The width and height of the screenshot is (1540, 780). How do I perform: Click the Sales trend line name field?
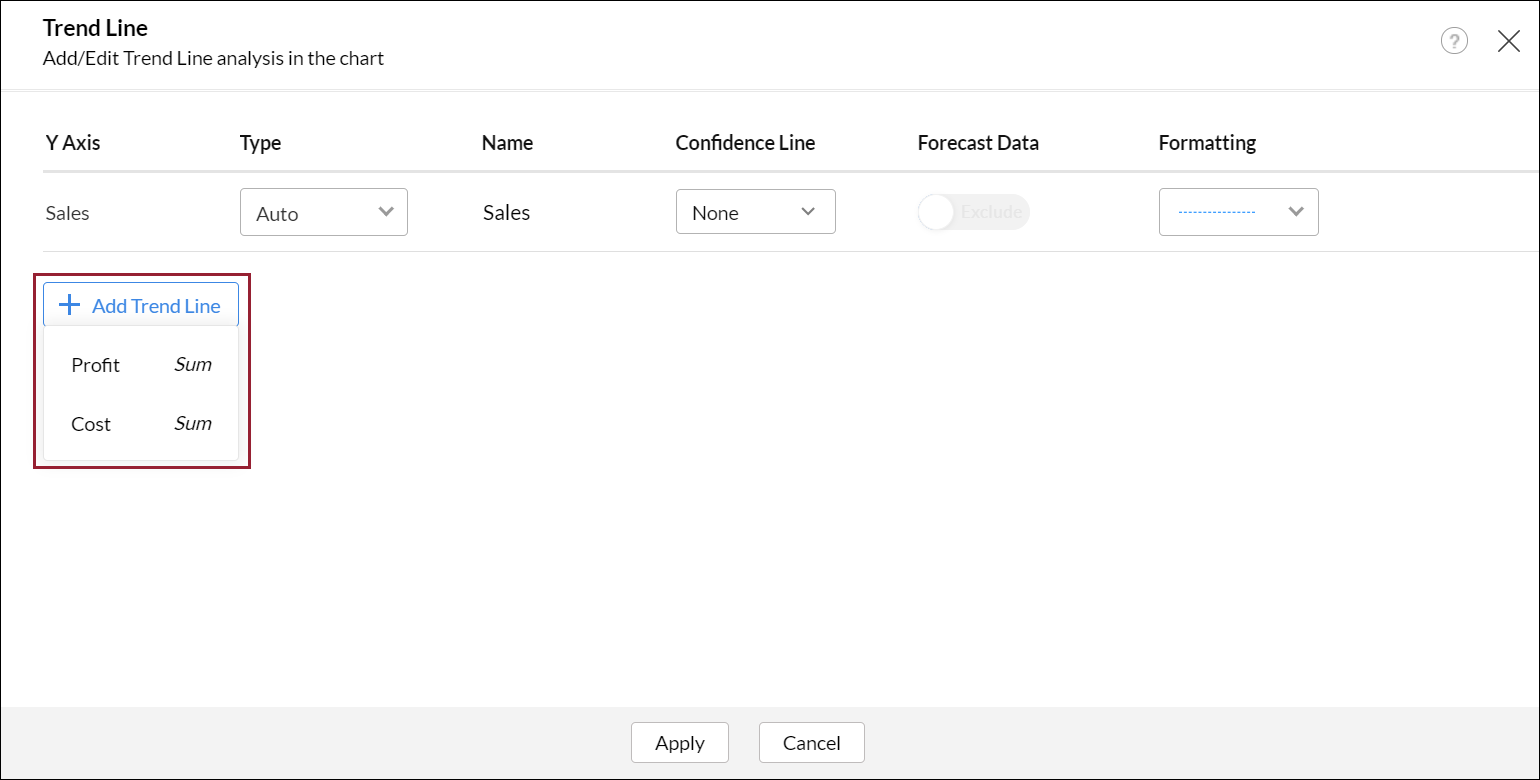point(507,213)
